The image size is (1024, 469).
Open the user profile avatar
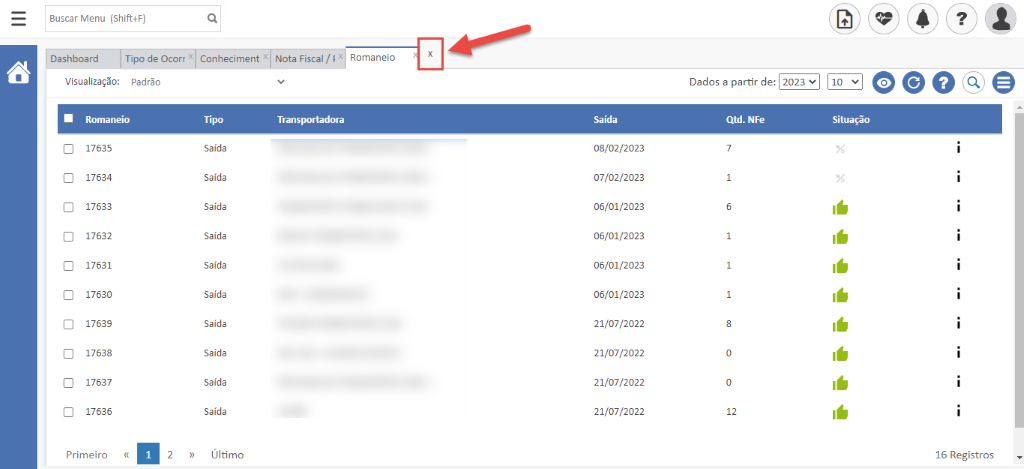(1000, 19)
